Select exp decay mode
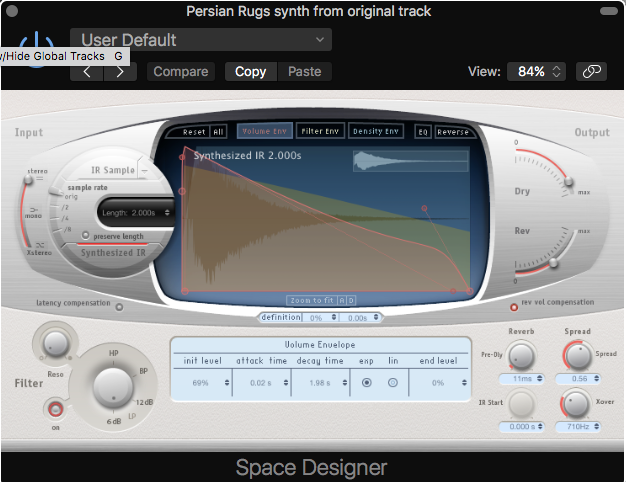626x482 pixels. click(366, 383)
